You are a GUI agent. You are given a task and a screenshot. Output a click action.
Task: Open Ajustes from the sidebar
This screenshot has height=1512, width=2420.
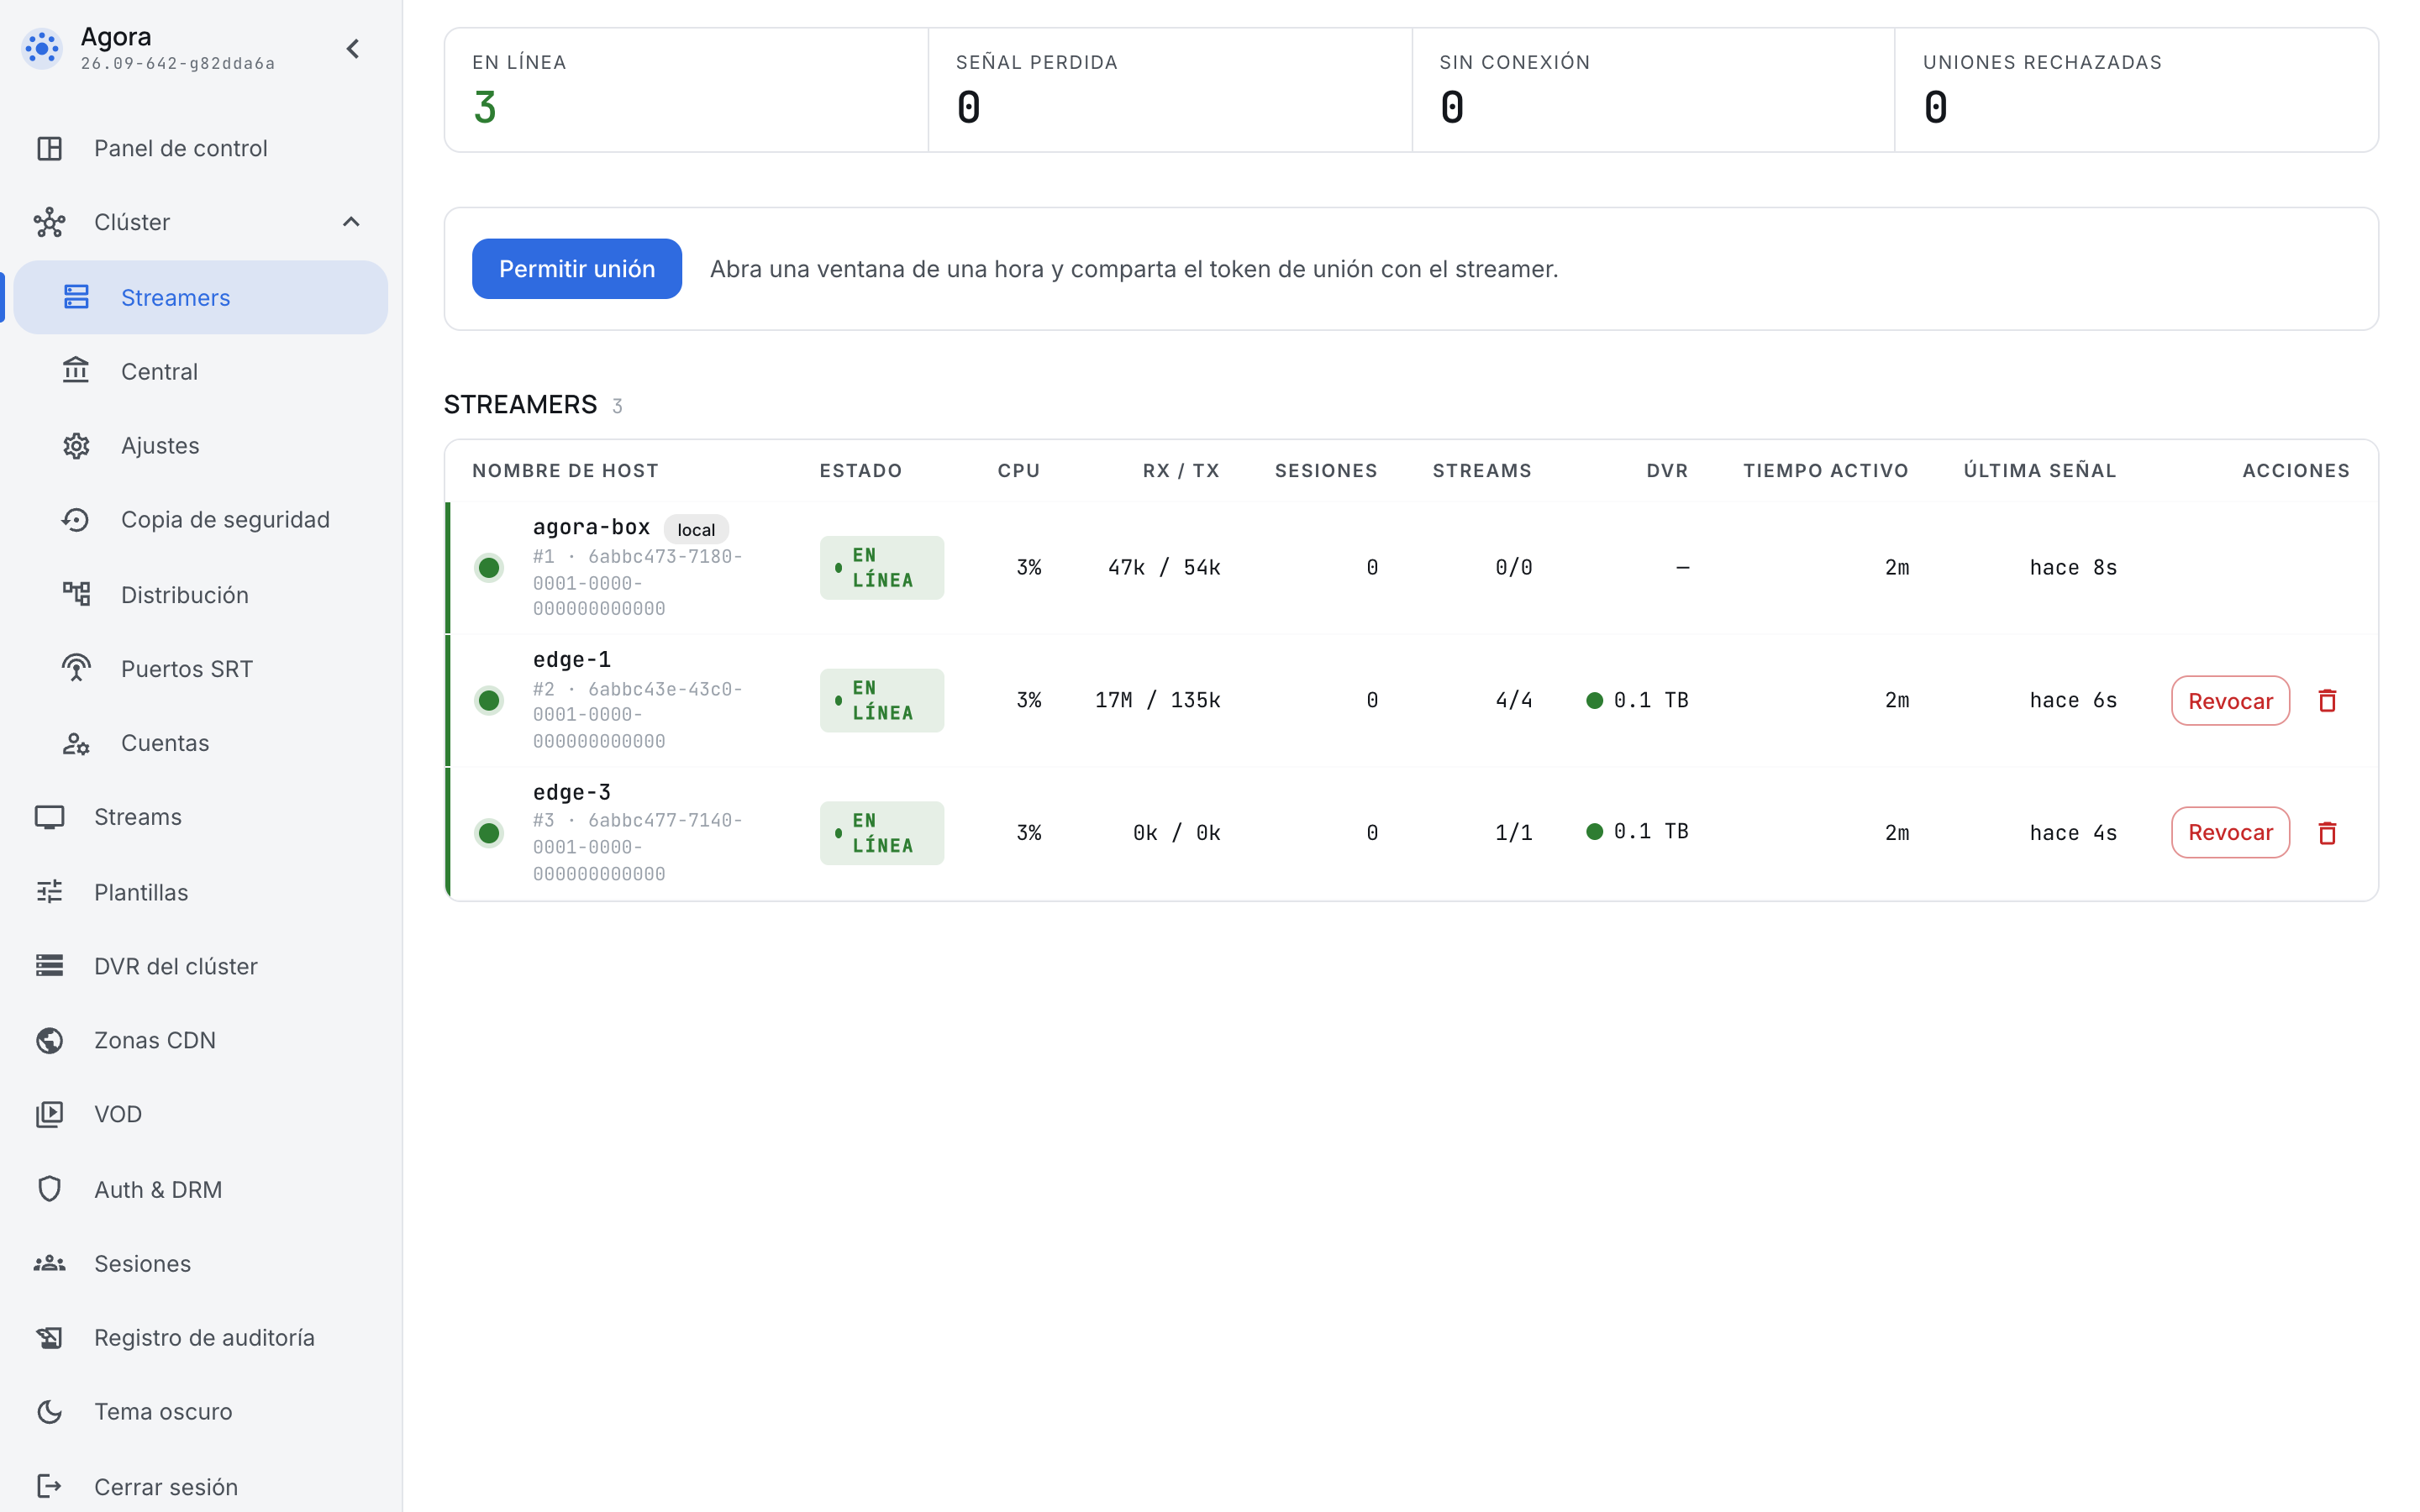click(201, 445)
